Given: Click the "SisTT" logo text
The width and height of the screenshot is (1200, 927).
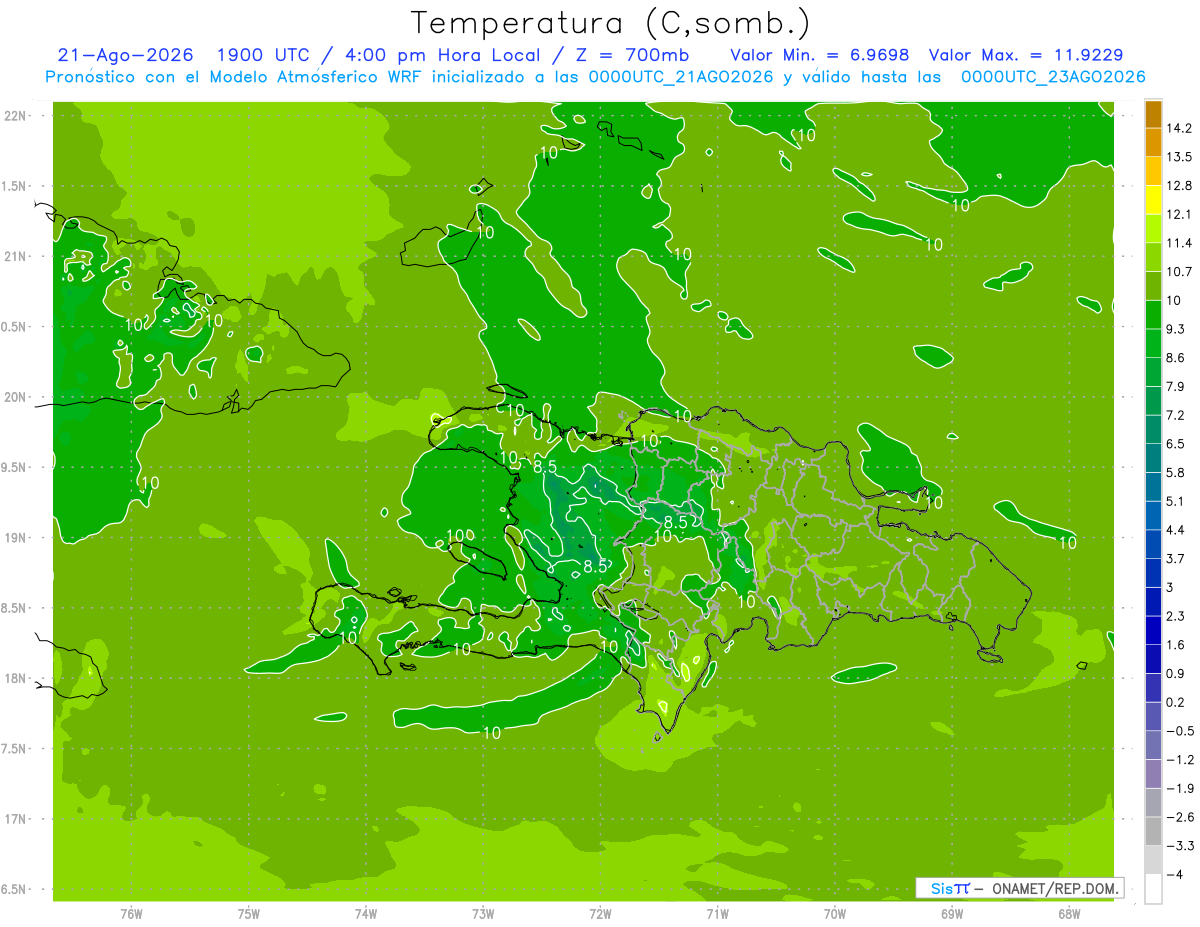Looking at the screenshot, I should click(950, 888).
